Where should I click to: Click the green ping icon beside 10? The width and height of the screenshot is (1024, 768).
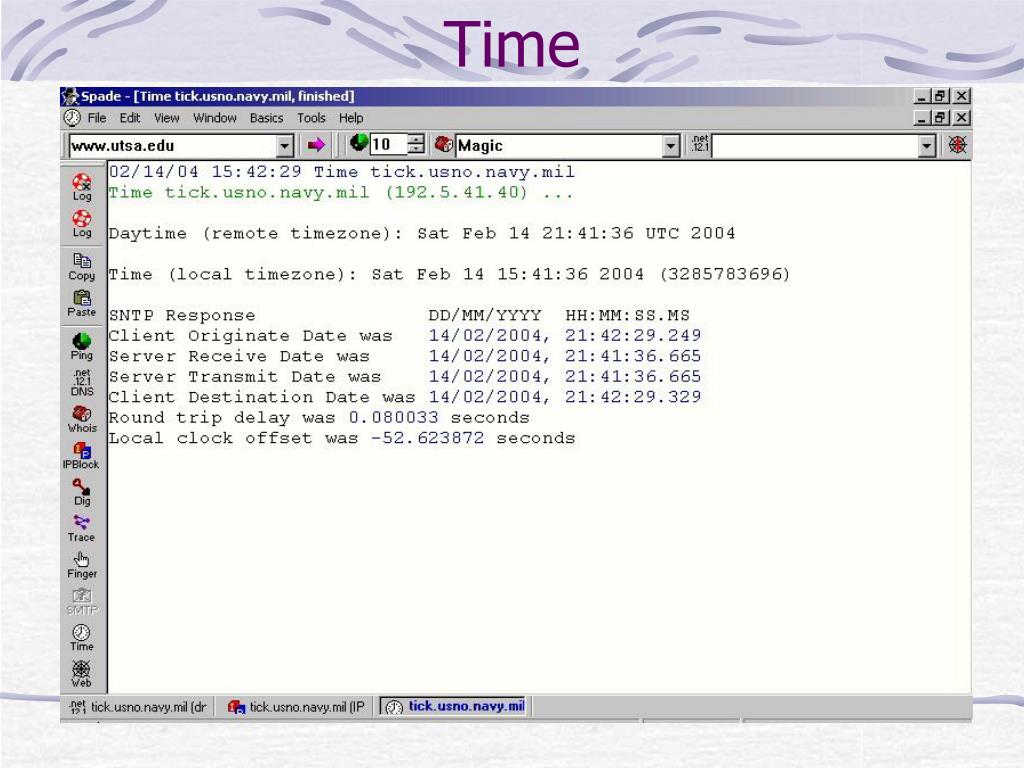coord(359,143)
